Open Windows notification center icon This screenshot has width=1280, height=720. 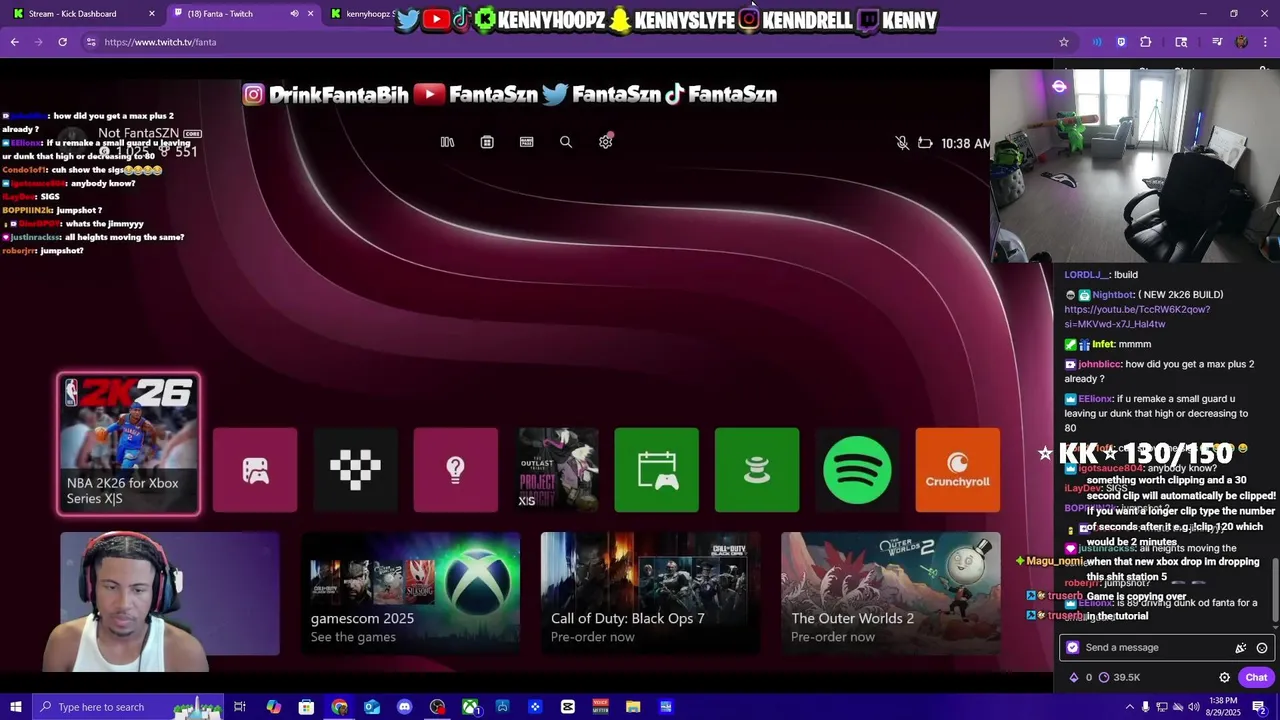point(1259,707)
